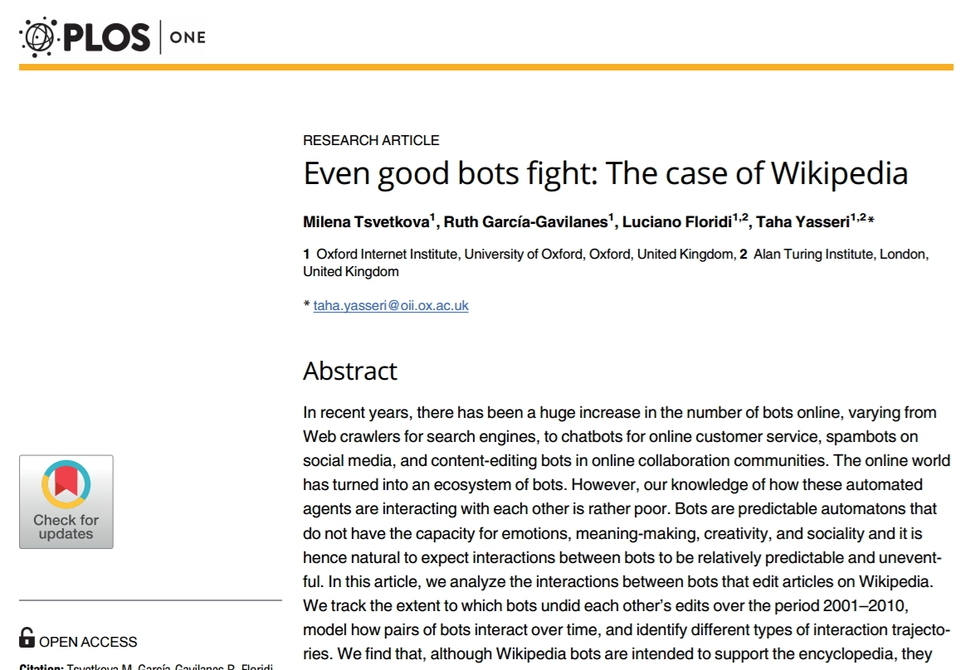Image resolution: width=970 pixels, height=670 pixels.
Task: Select author name Ruth García-Gavilanes
Action: click(x=526, y=222)
